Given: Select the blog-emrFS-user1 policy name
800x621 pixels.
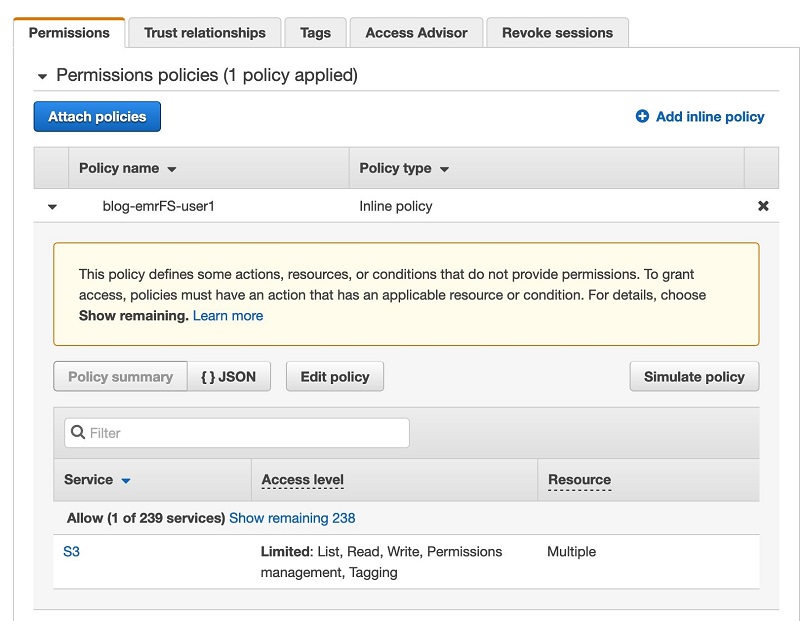Looking at the screenshot, I should [159, 206].
